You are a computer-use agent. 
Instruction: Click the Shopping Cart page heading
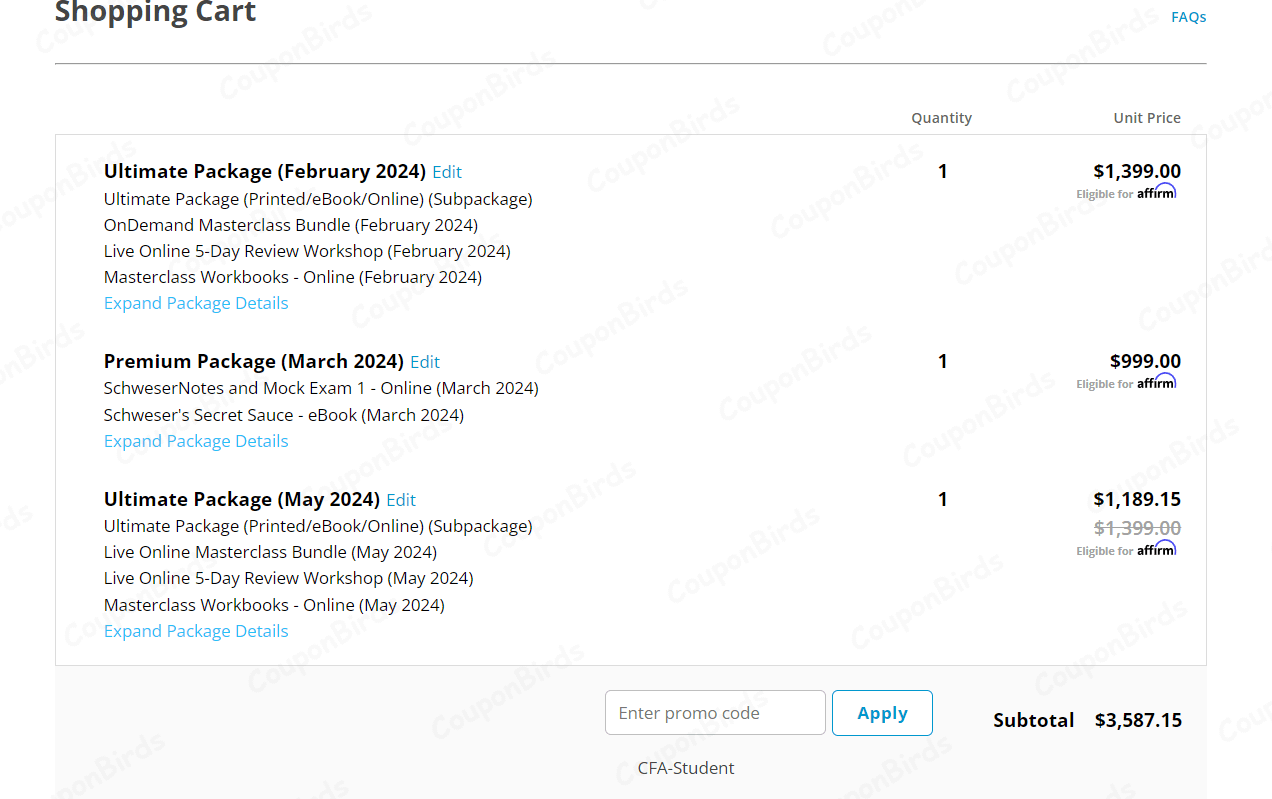tap(155, 13)
